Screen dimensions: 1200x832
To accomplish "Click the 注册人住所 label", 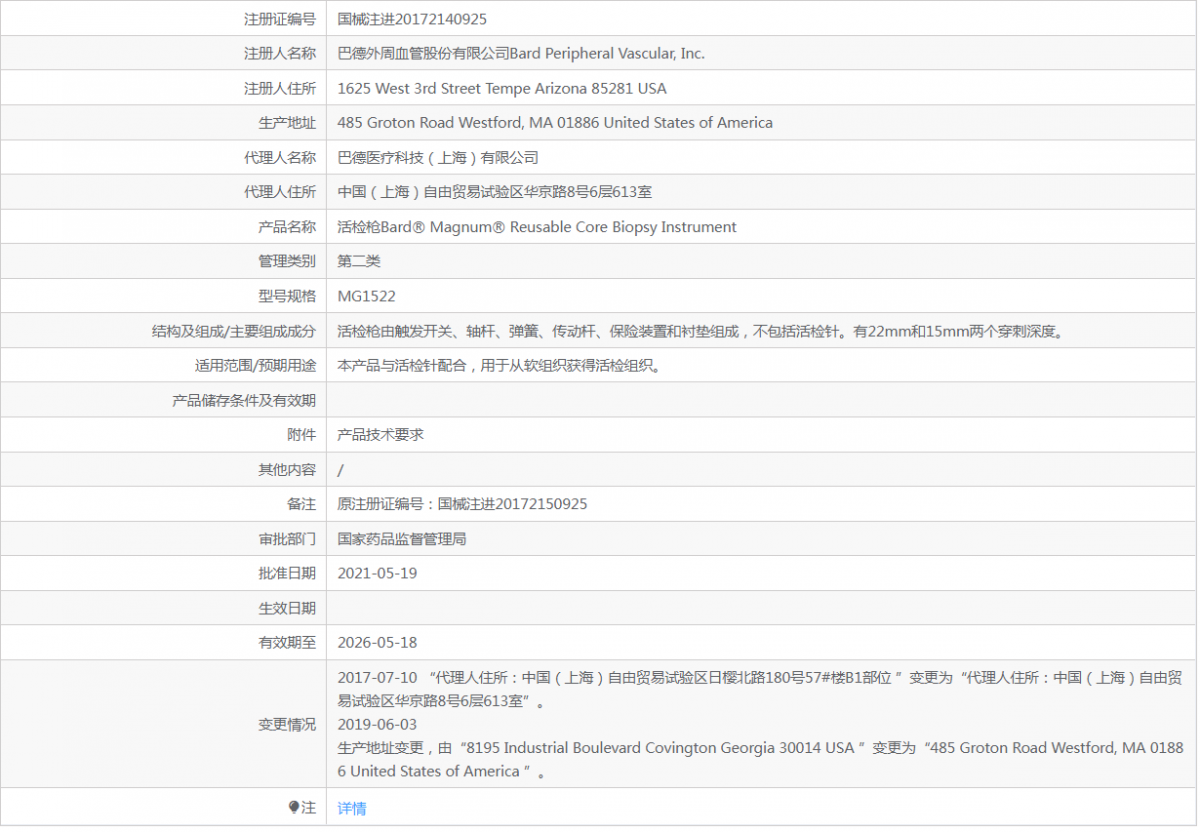I will click(x=280, y=88).
